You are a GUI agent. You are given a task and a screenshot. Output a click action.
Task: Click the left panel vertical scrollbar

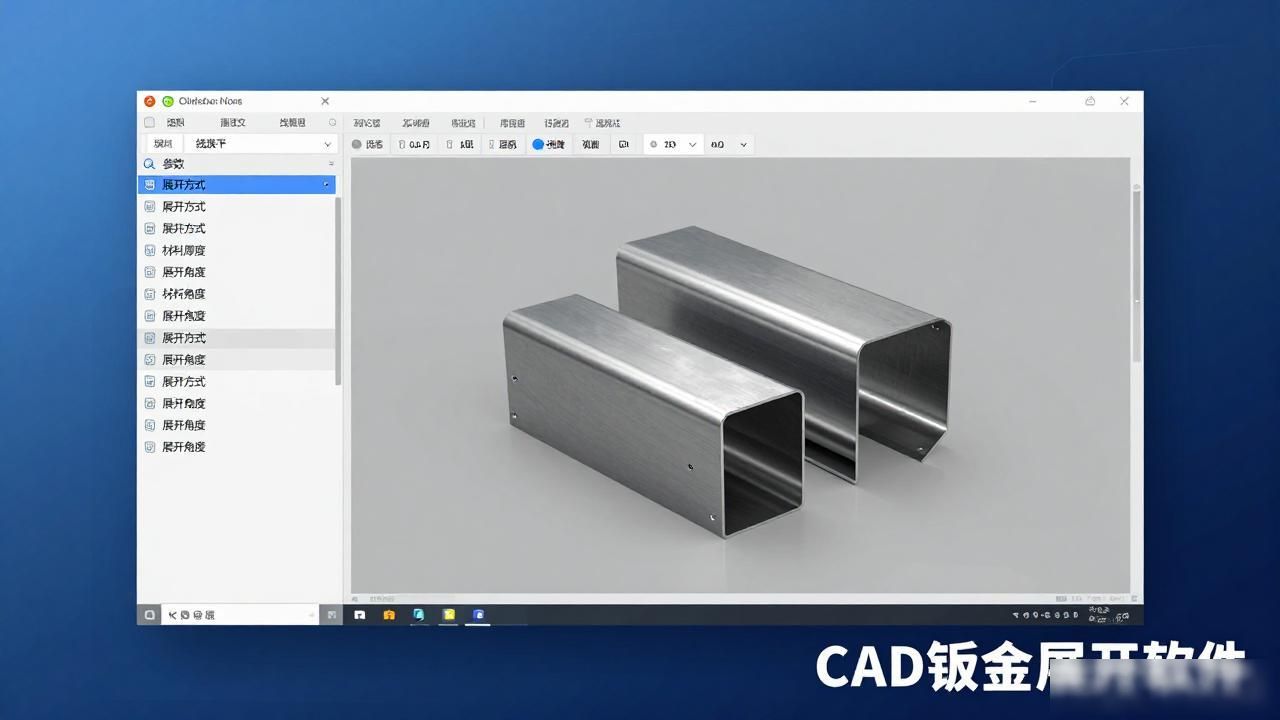pyautogui.click(x=338, y=290)
